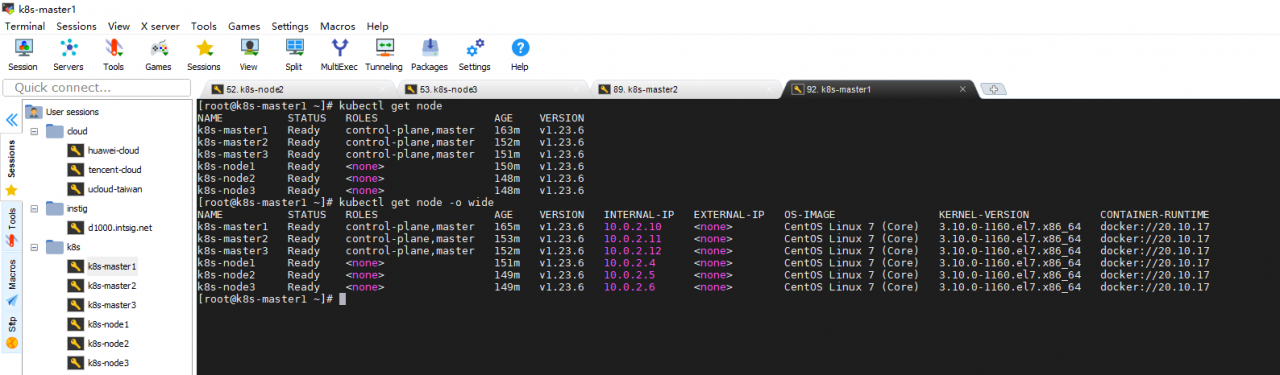Click the Servers toolbar icon
This screenshot has width=1280, height=375.
tap(68, 54)
